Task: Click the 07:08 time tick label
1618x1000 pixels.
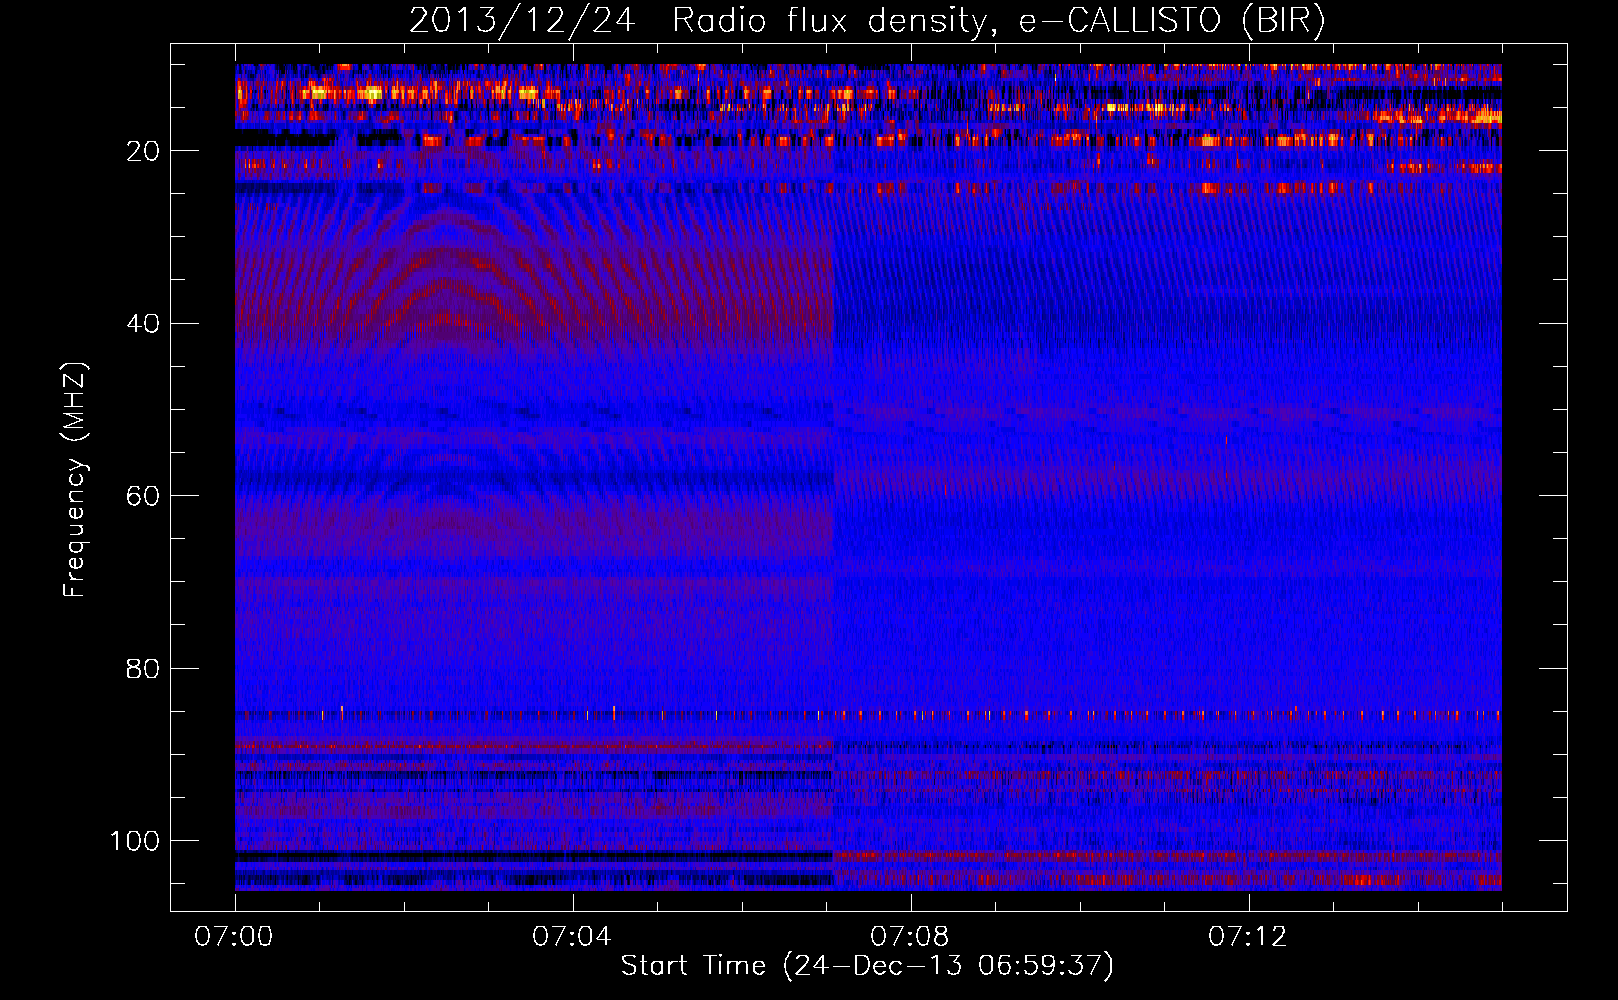Action: [x=910, y=937]
